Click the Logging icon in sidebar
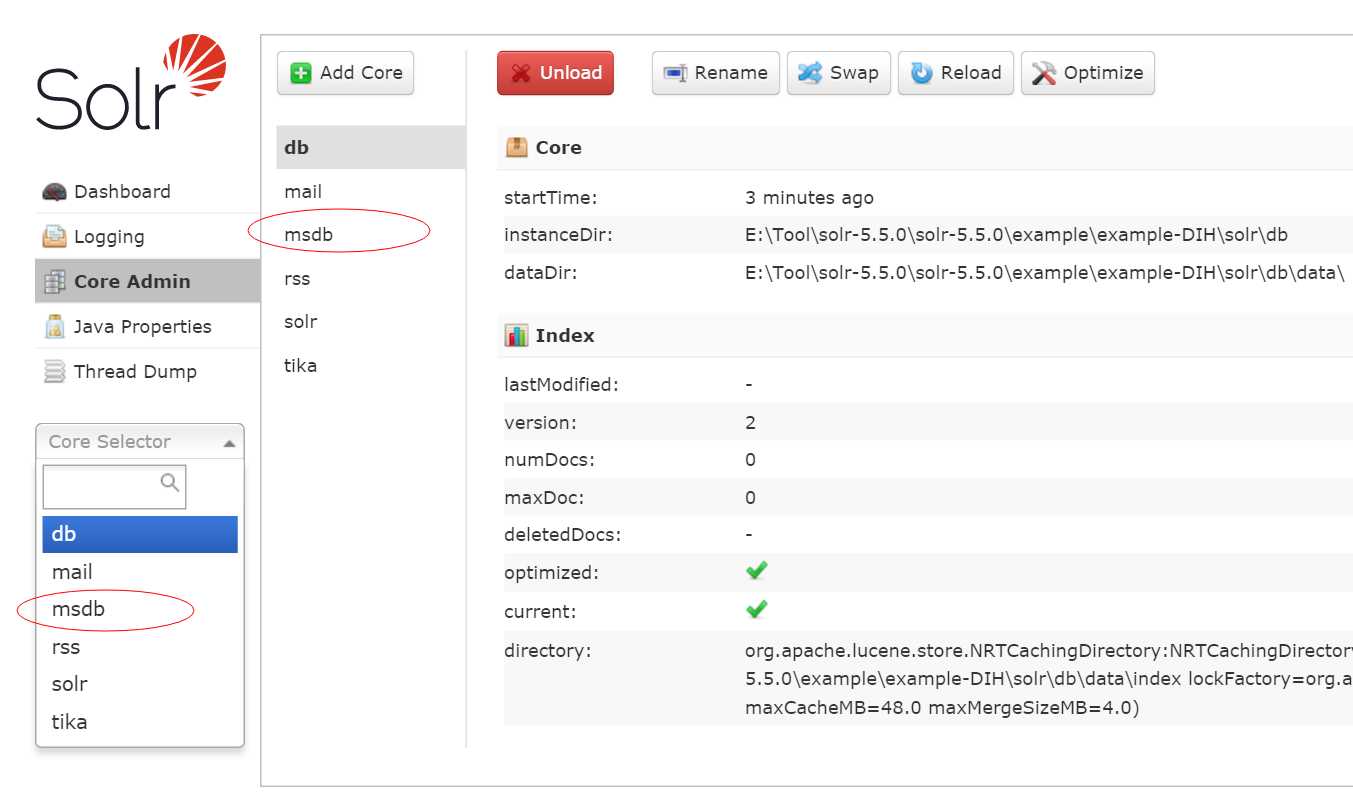This screenshot has width=1353, height=796. click(54, 237)
